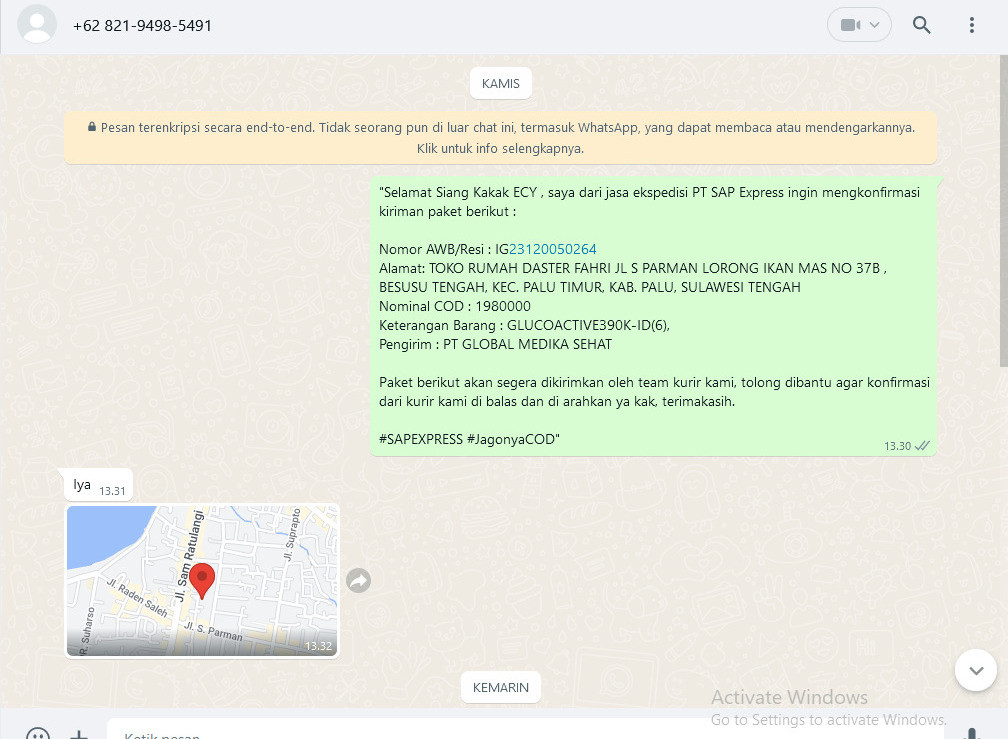Screen dimensions: 1008x739
Task: Open contact info for +62 821-9498-5491
Action: click(x=142, y=26)
